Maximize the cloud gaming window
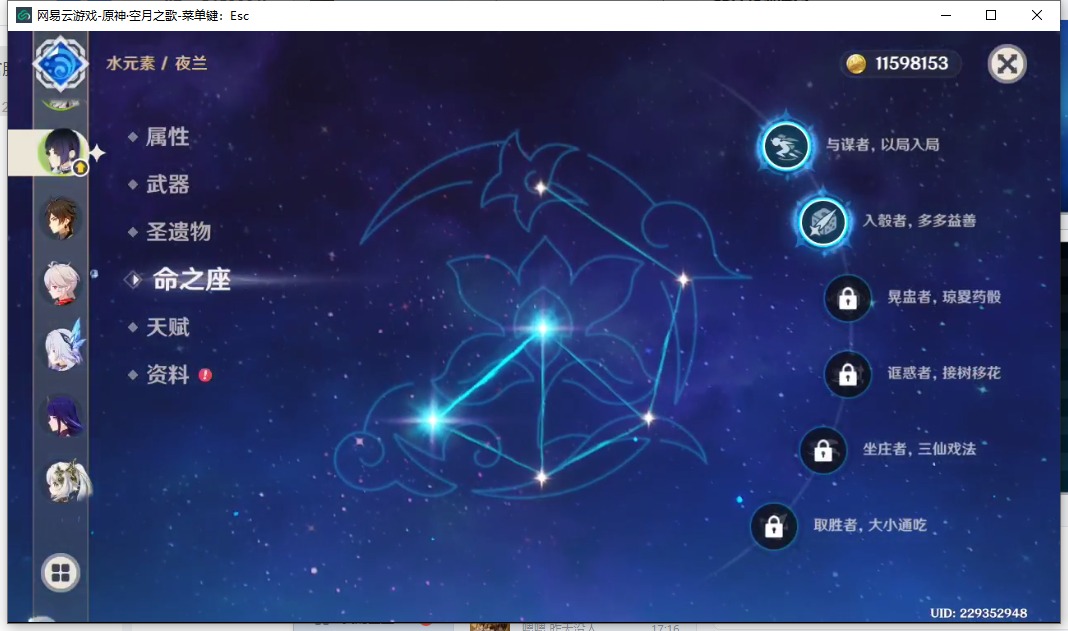Screen dimensions: 1068x631 tap(991, 15)
